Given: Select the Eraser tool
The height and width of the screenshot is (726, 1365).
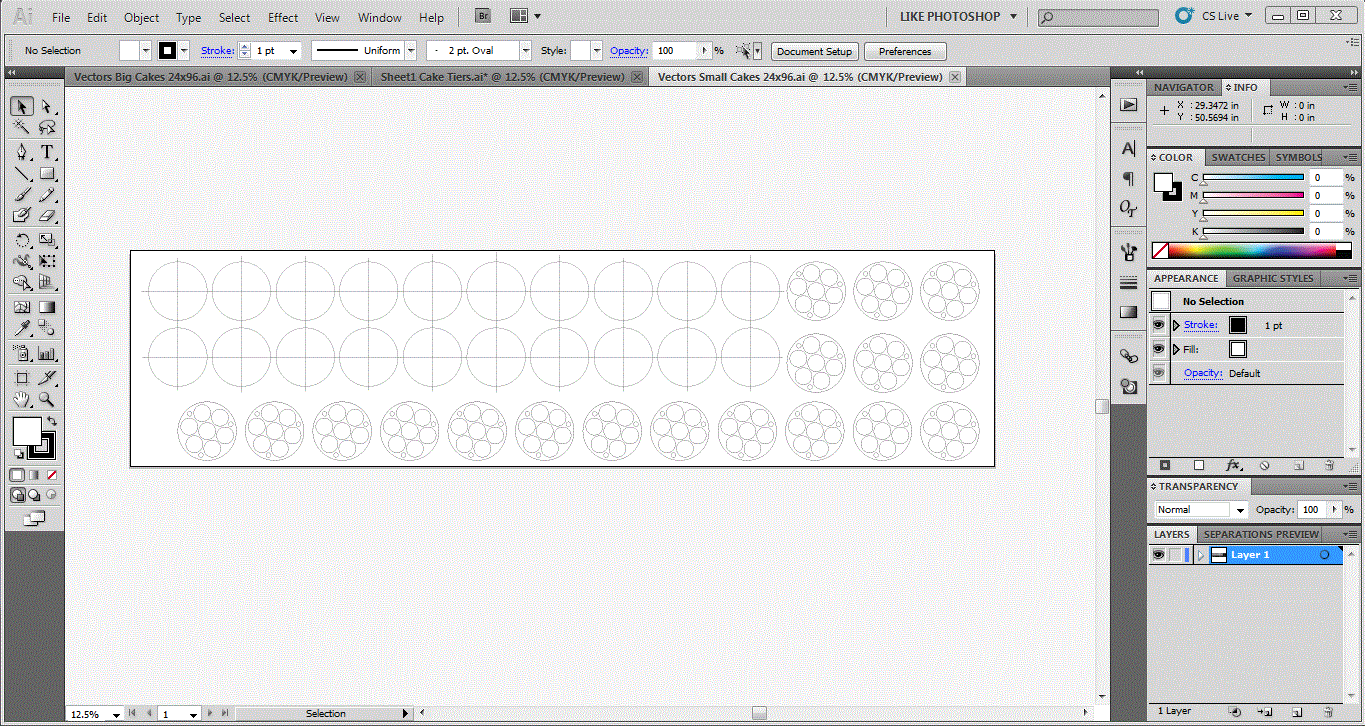Looking at the screenshot, I should [x=47, y=216].
